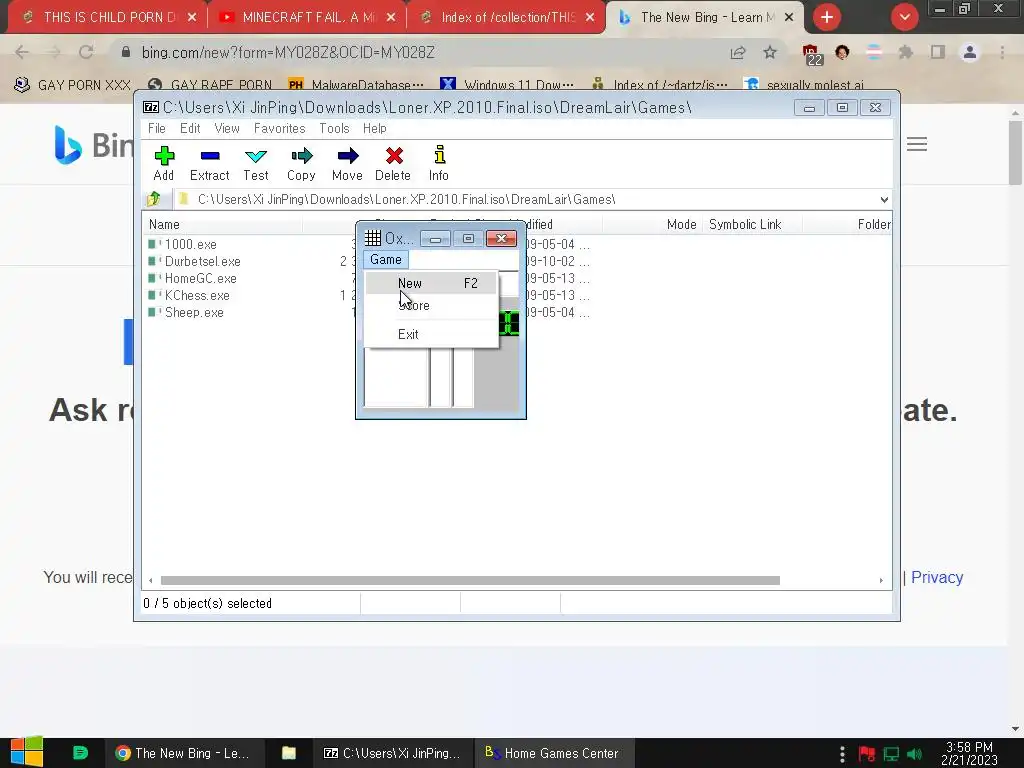
Task: Switch to the MINECRAFT FAIL tab
Action: click(x=307, y=18)
